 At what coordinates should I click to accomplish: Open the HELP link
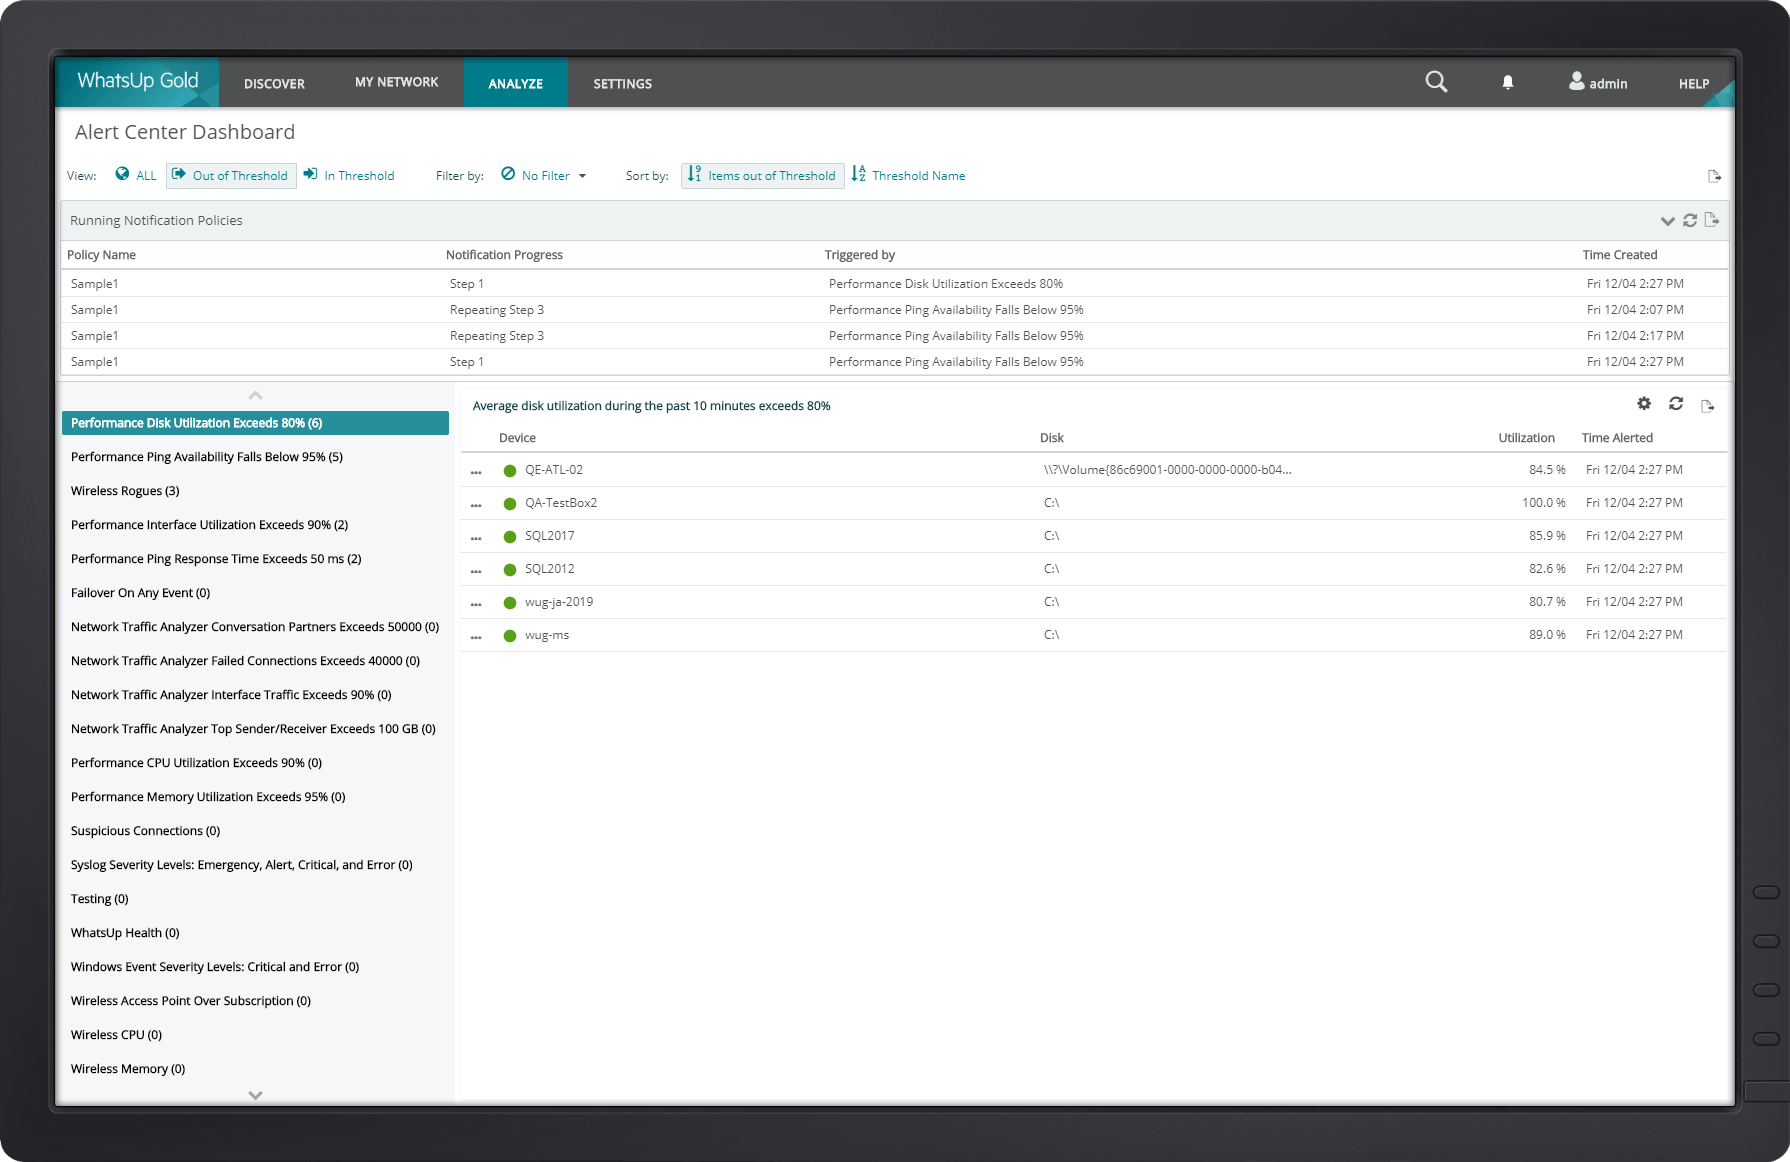click(x=1693, y=83)
